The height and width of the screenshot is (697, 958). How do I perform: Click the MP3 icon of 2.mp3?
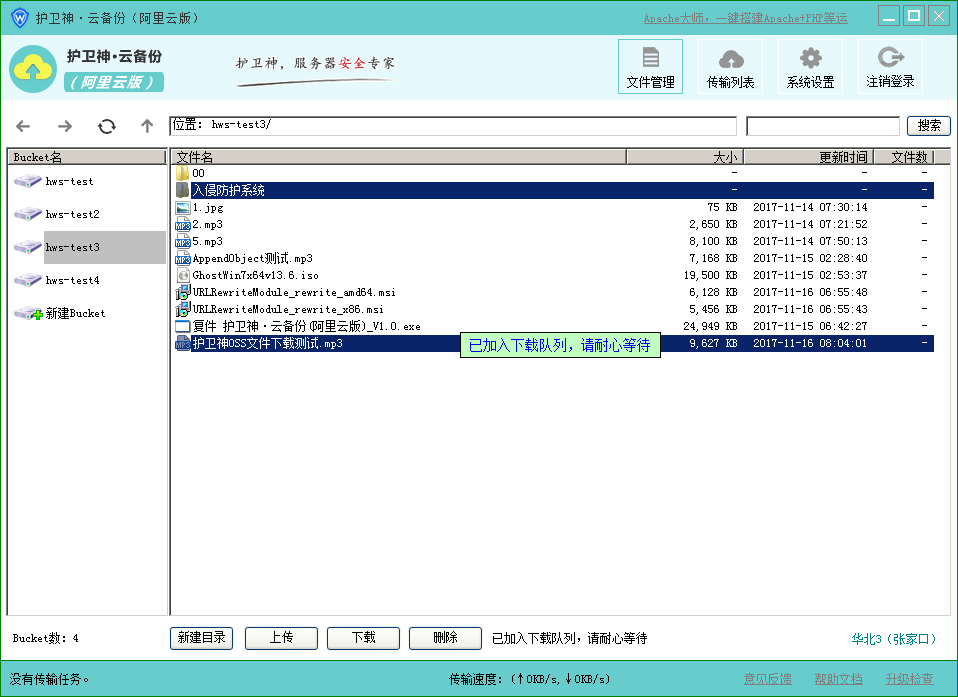pyautogui.click(x=182, y=225)
